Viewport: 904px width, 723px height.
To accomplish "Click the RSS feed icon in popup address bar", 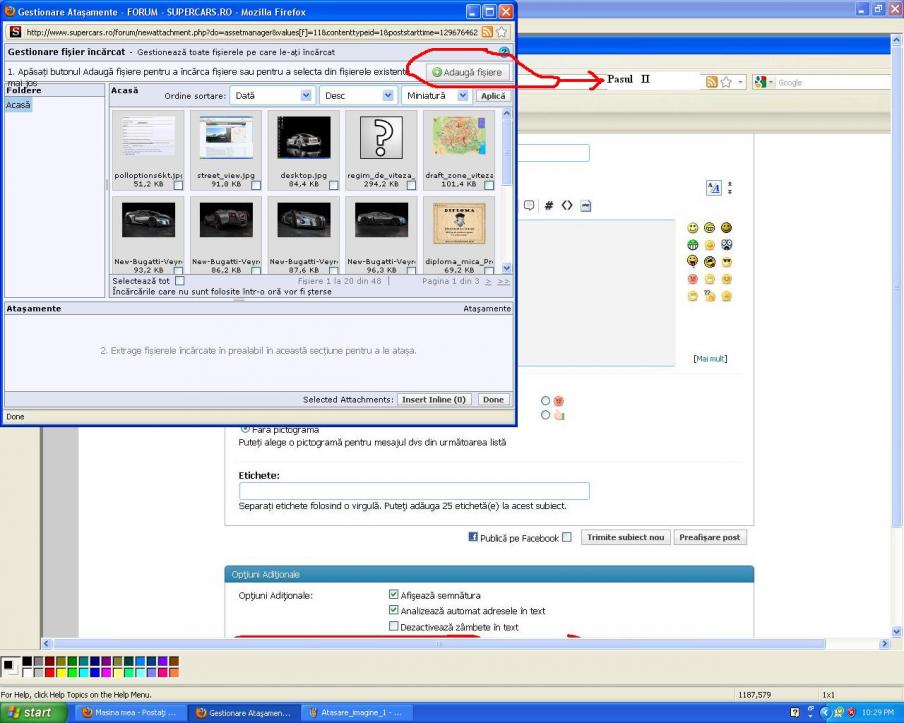I will (x=487, y=32).
